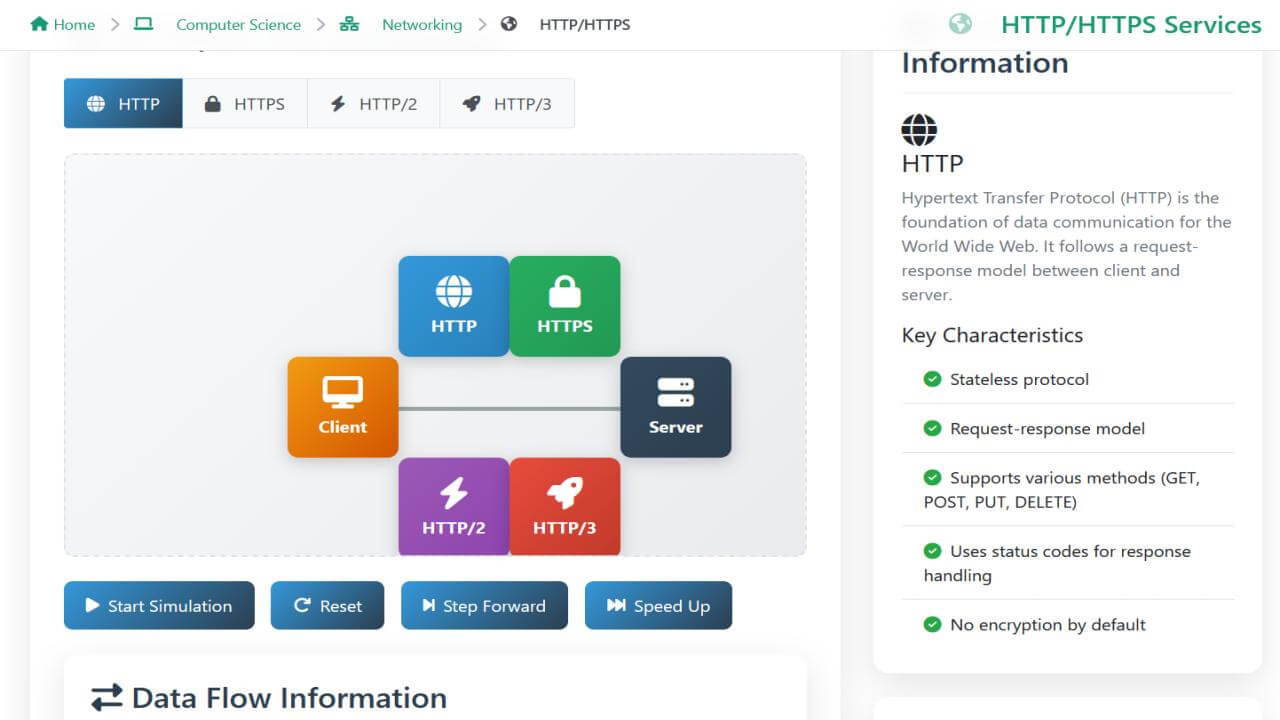Open the Home breadcrumb link
This screenshot has width=1280, height=720.
(63, 24)
